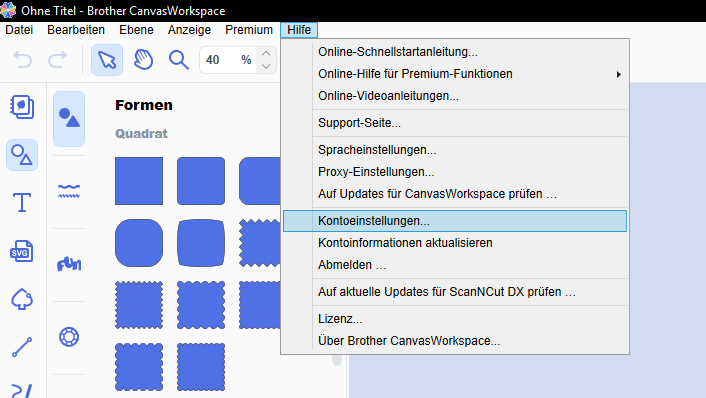This screenshot has width=706, height=398.
Task: Choose the basic shapes category icon
Action: coord(69,118)
